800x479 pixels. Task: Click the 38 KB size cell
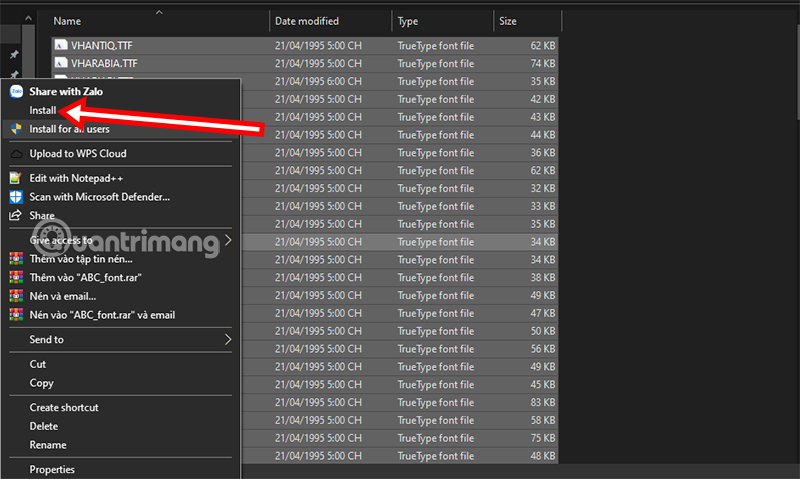click(543, 277)
